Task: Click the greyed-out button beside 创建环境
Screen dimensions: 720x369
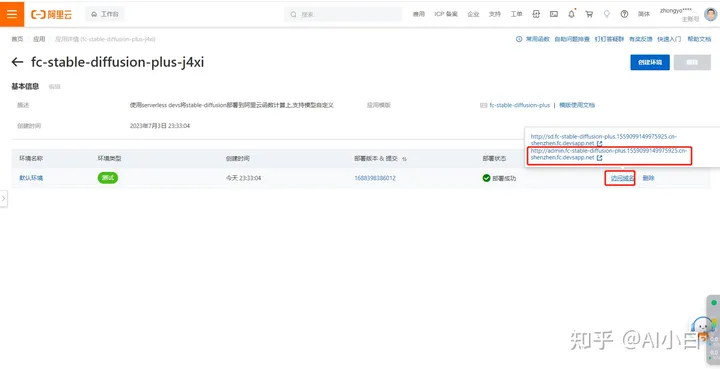Action: [x=692, y=62]
